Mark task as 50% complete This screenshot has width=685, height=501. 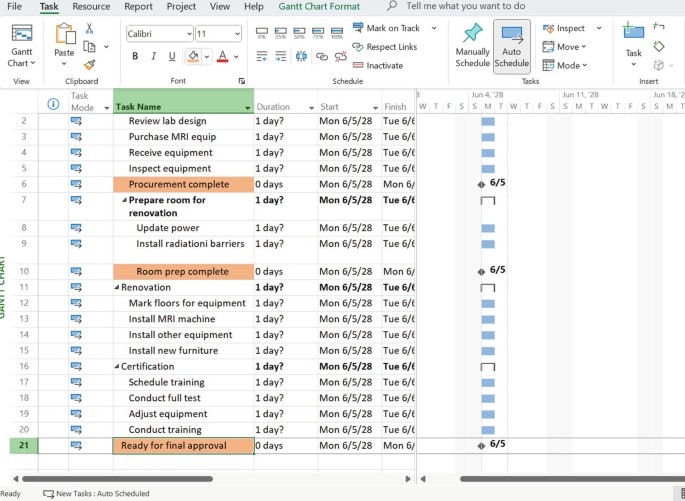point(301,33)
